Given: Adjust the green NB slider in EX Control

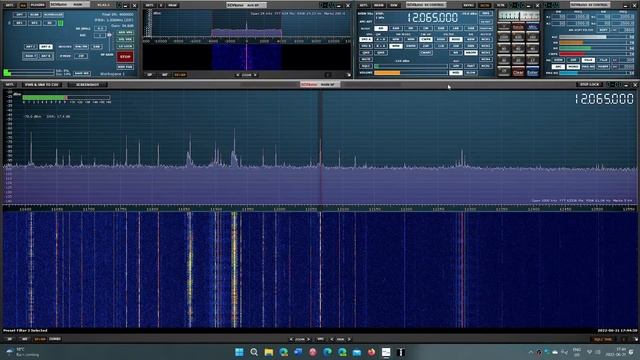Looking at the screenshot, I should click(593, 48).
